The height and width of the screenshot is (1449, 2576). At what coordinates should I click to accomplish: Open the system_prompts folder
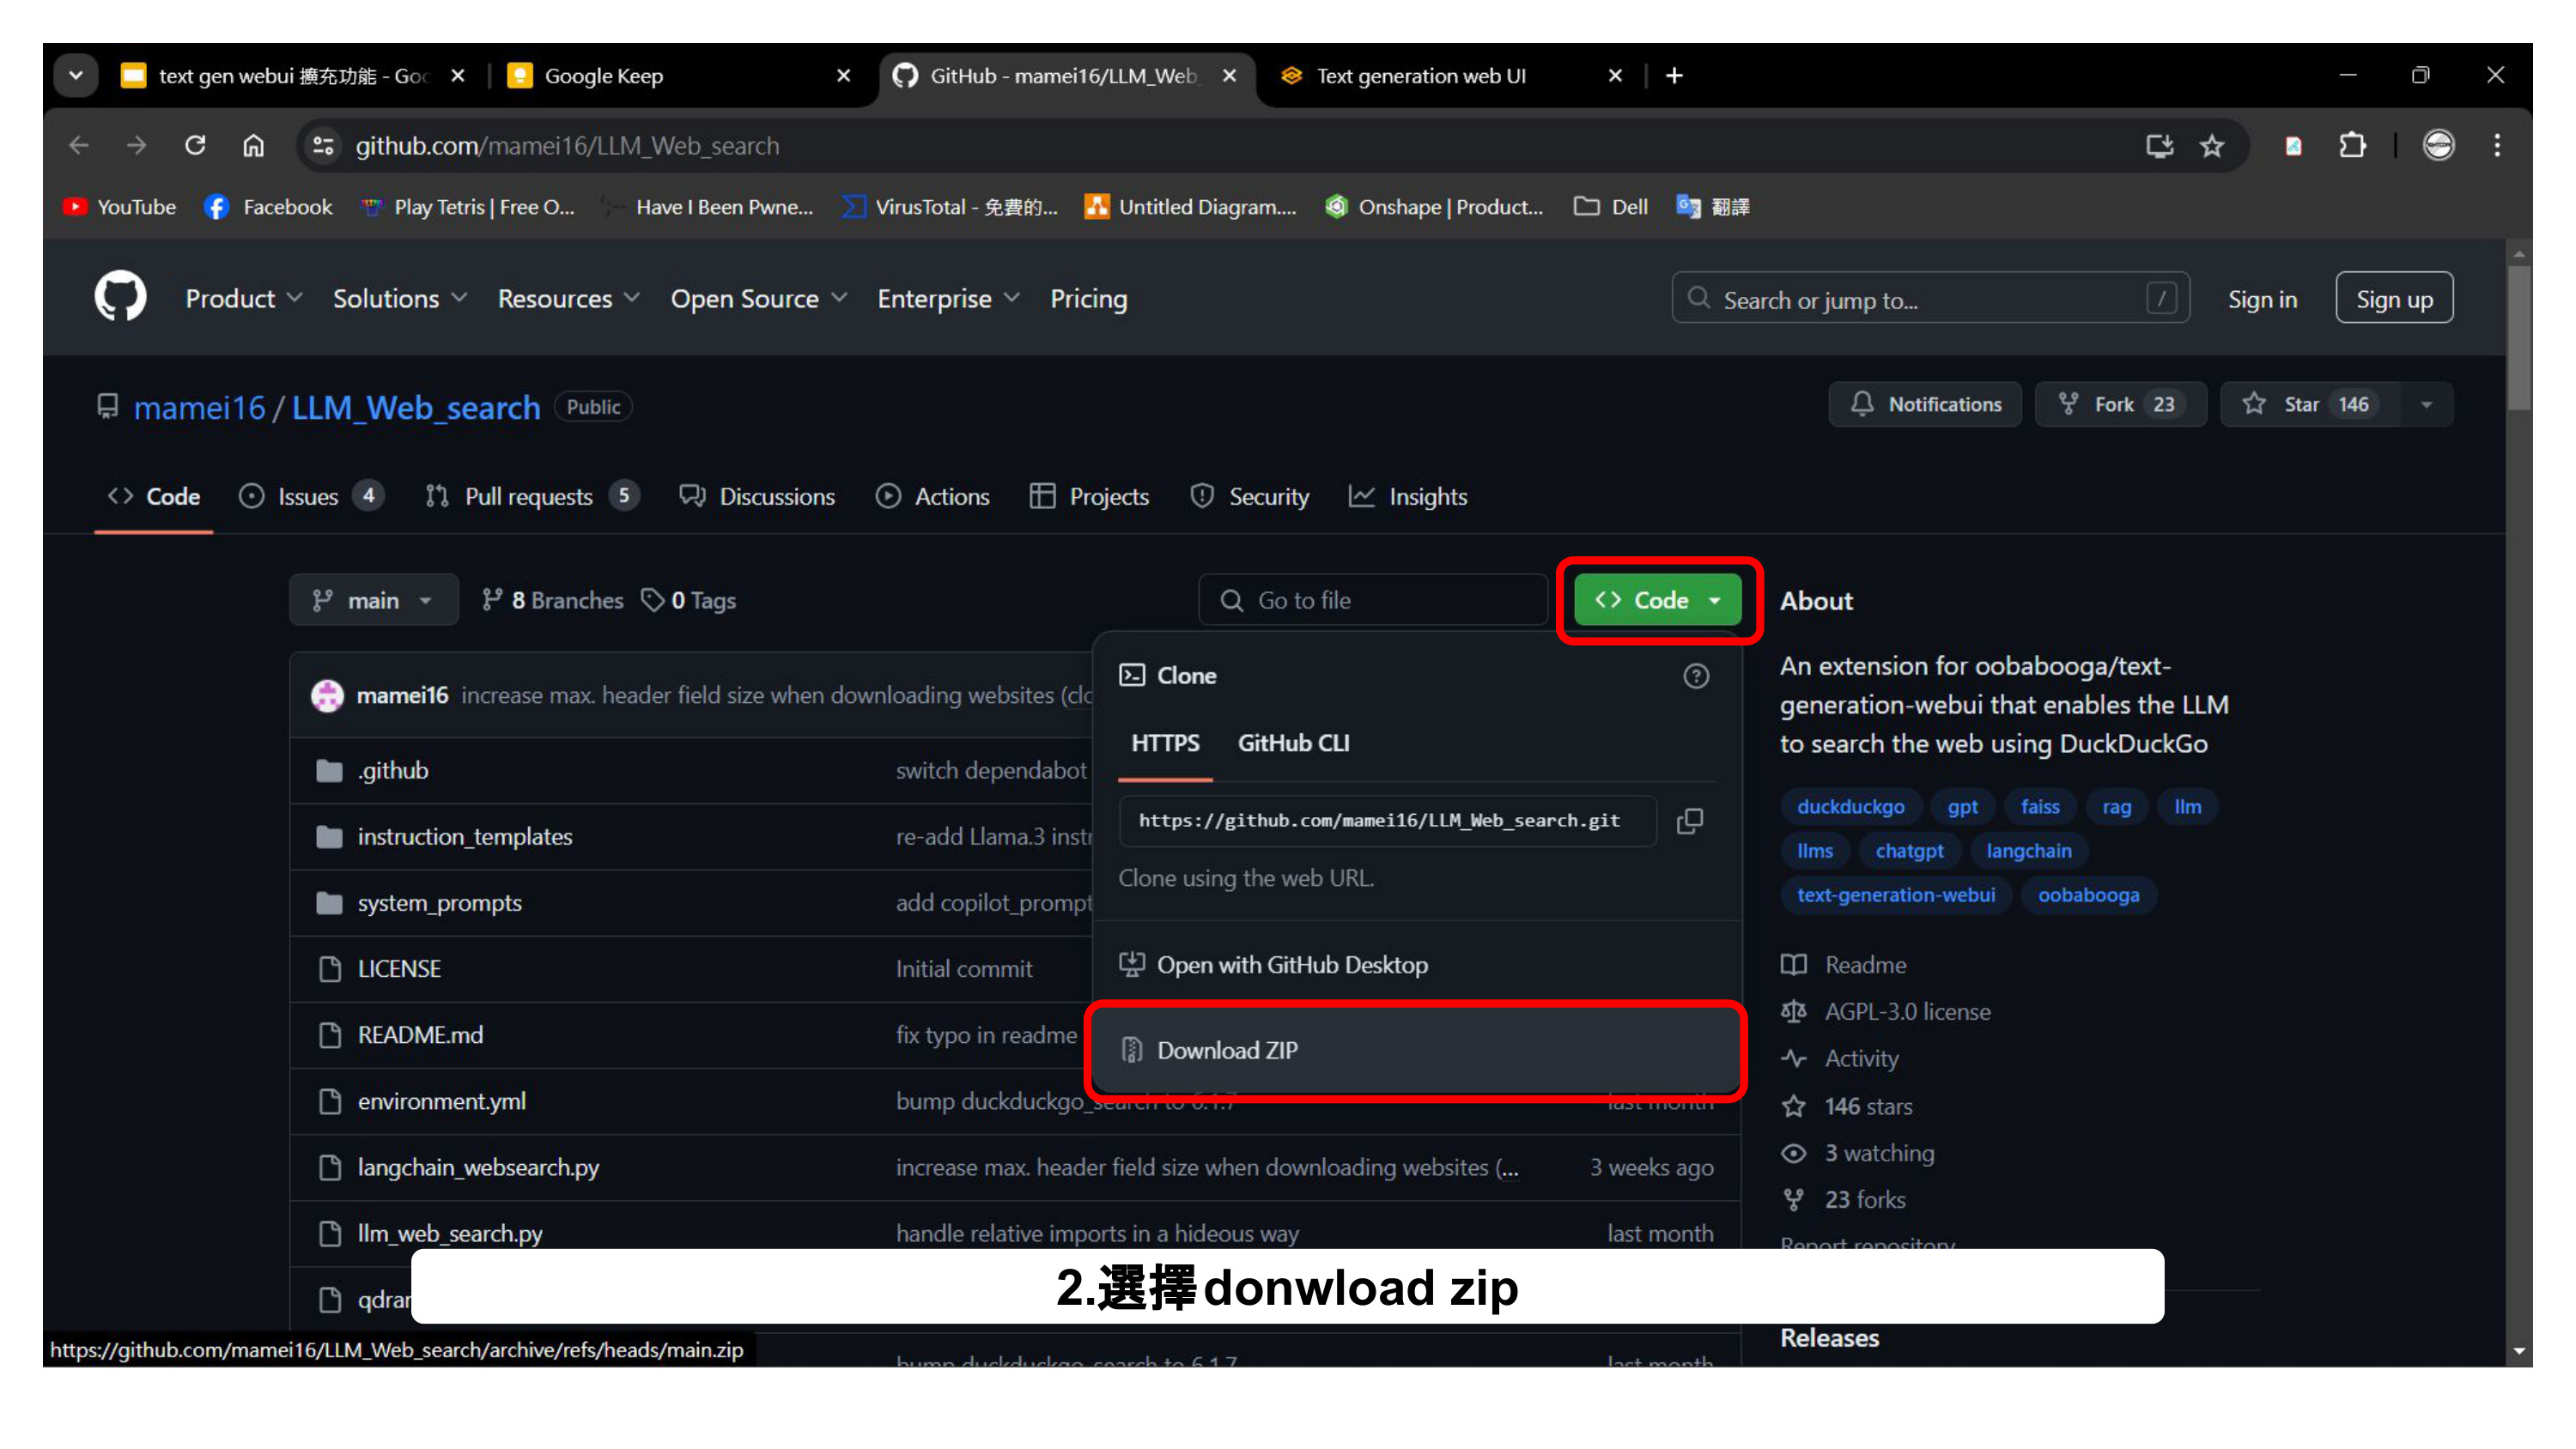click(440, 903)
